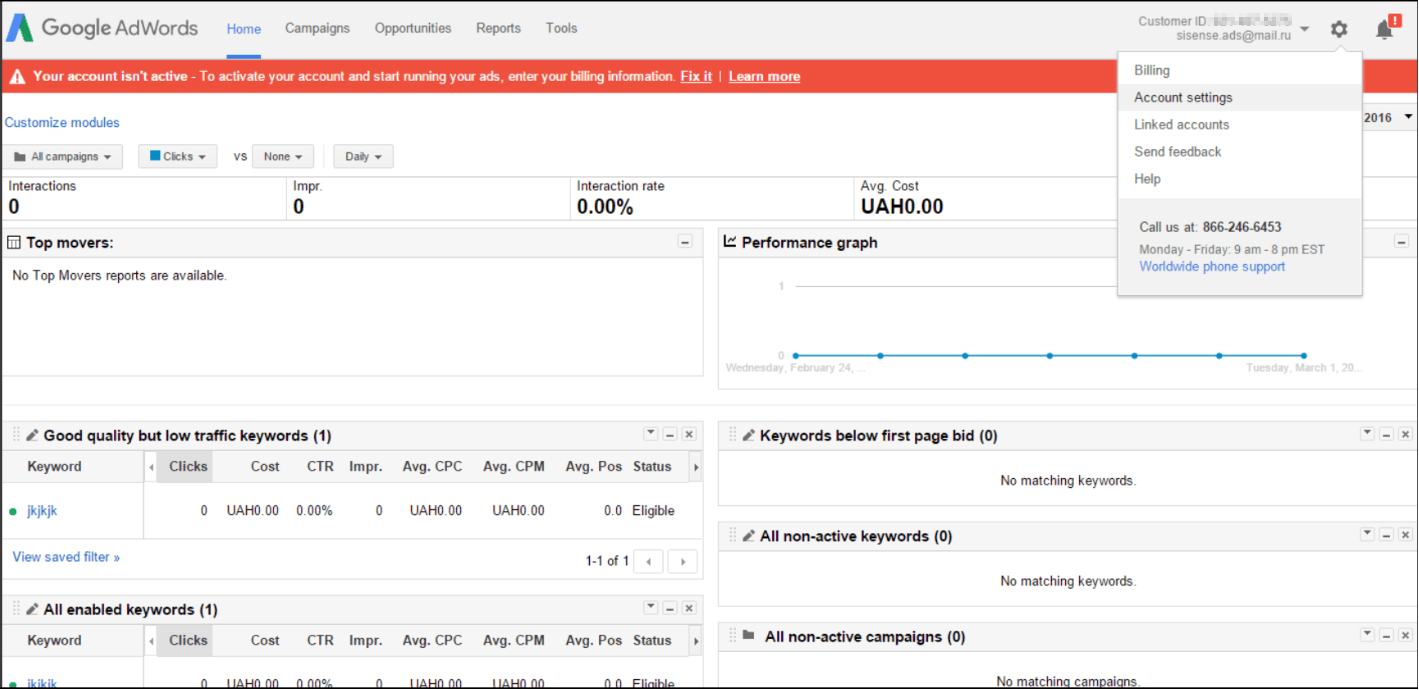This screenshot has height=690, width=1419.
Task: Close the Good quality but low traffic keywords module
Action: point(689,434)
